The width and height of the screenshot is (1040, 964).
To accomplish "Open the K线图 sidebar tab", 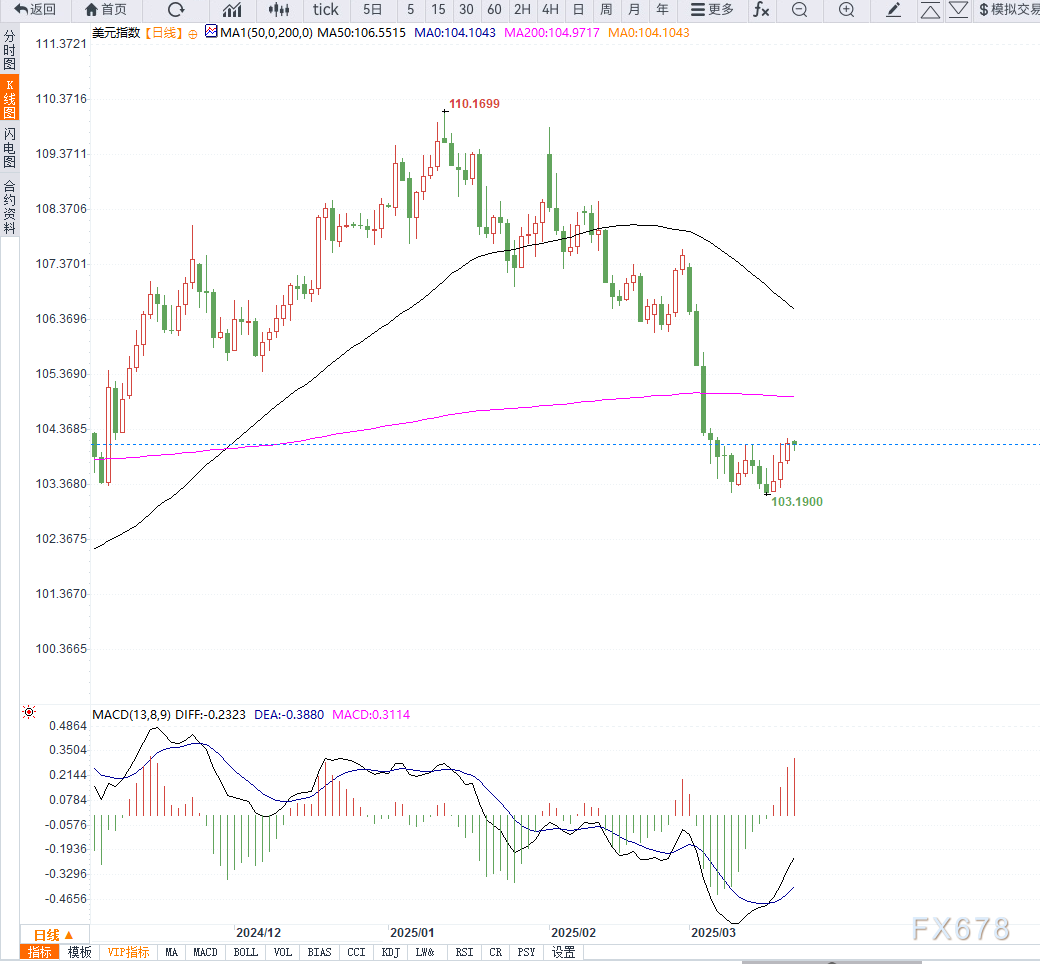I will pos(10,99).
